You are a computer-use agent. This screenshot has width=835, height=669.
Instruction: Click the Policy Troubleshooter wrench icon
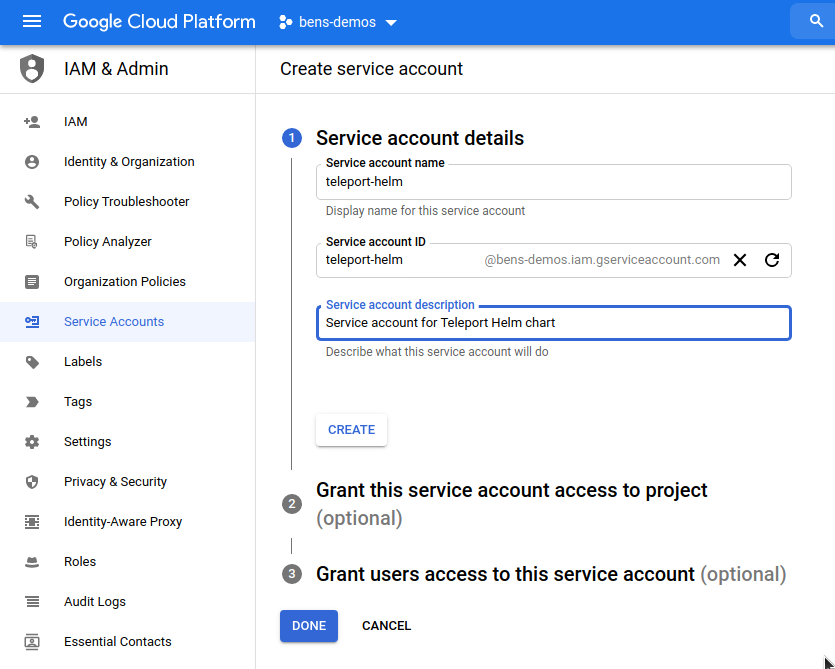click(x=31, y=201)
